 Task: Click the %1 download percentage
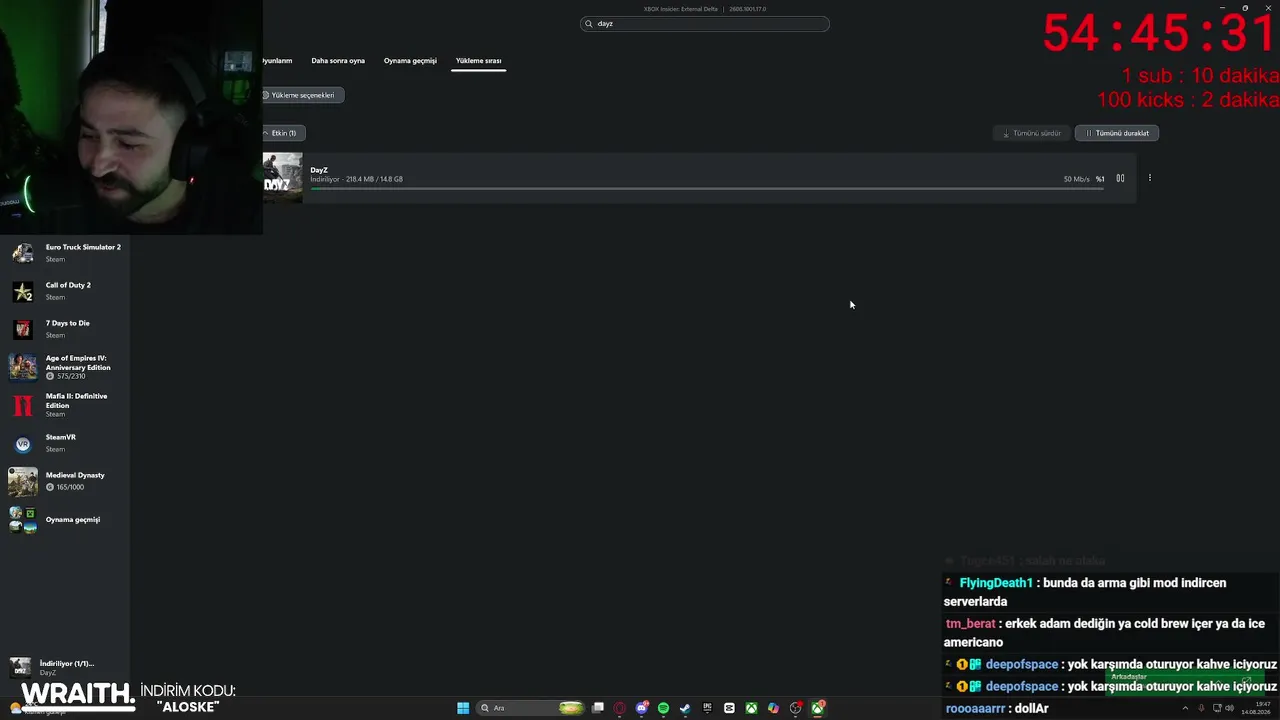pos(1100,179)
